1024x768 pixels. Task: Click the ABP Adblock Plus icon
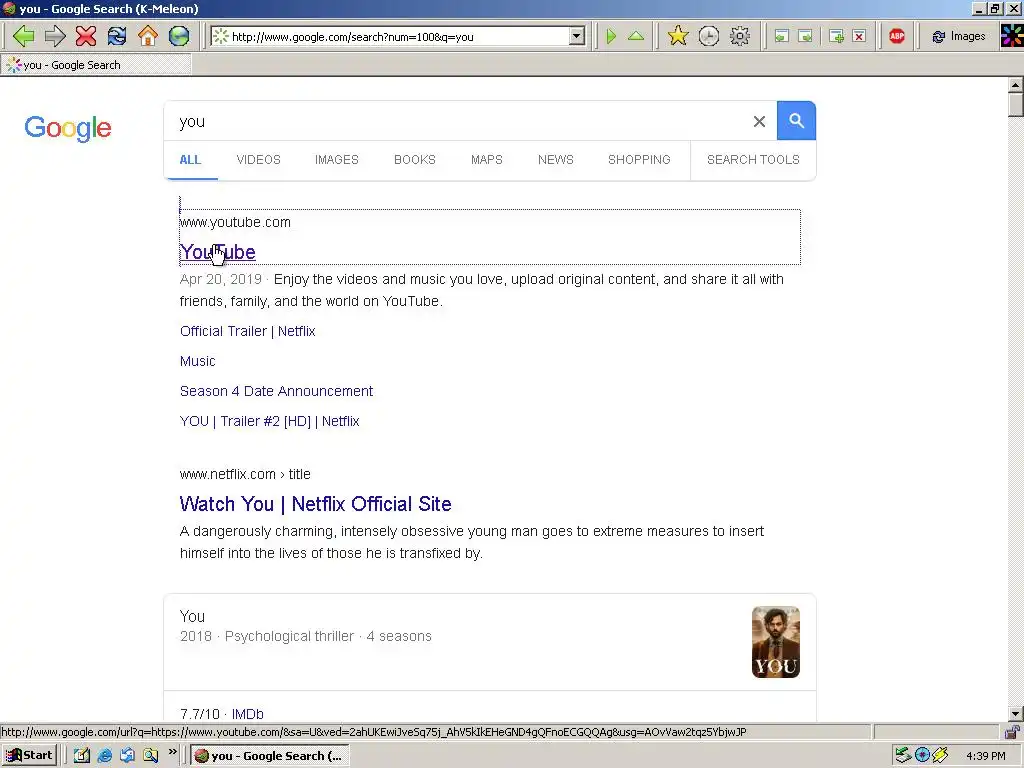click(897, 36)
